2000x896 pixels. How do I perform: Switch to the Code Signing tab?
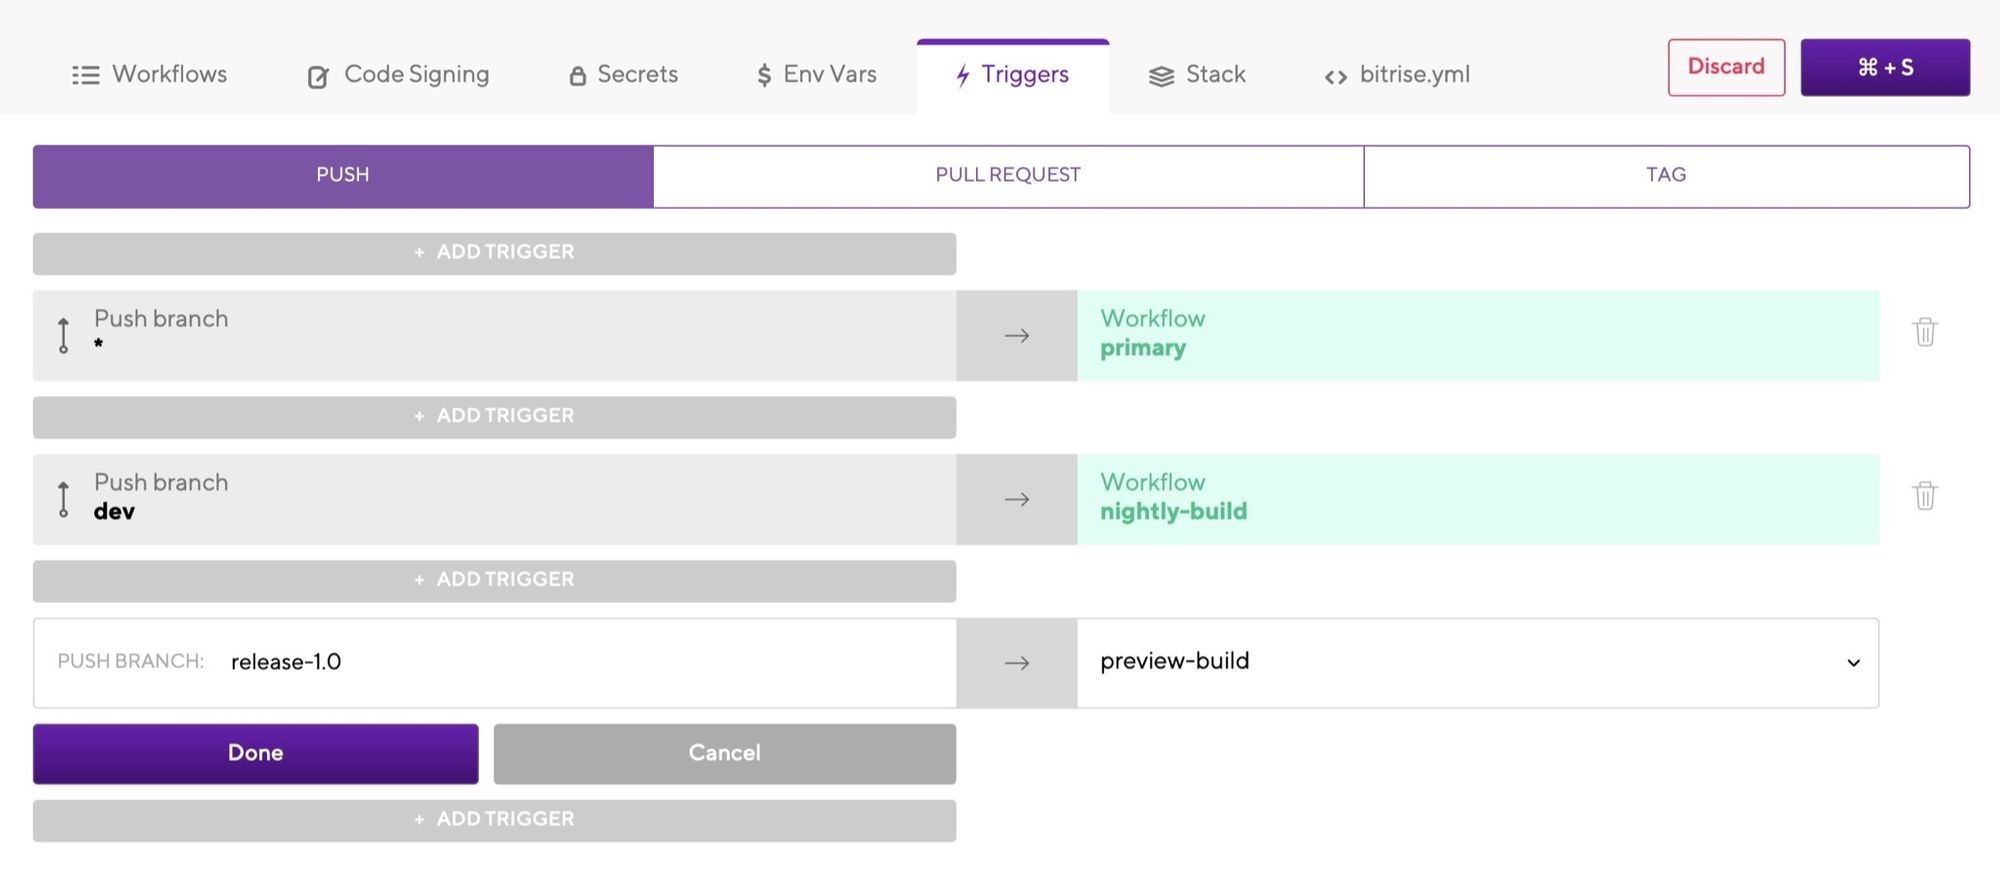[398, 75]
